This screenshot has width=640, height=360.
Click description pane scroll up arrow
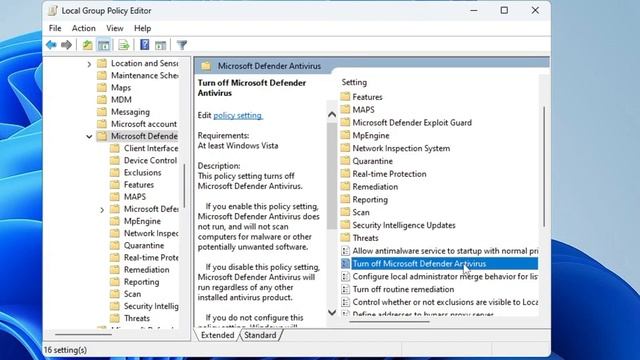pyautogui.click(x=332, y=115)
